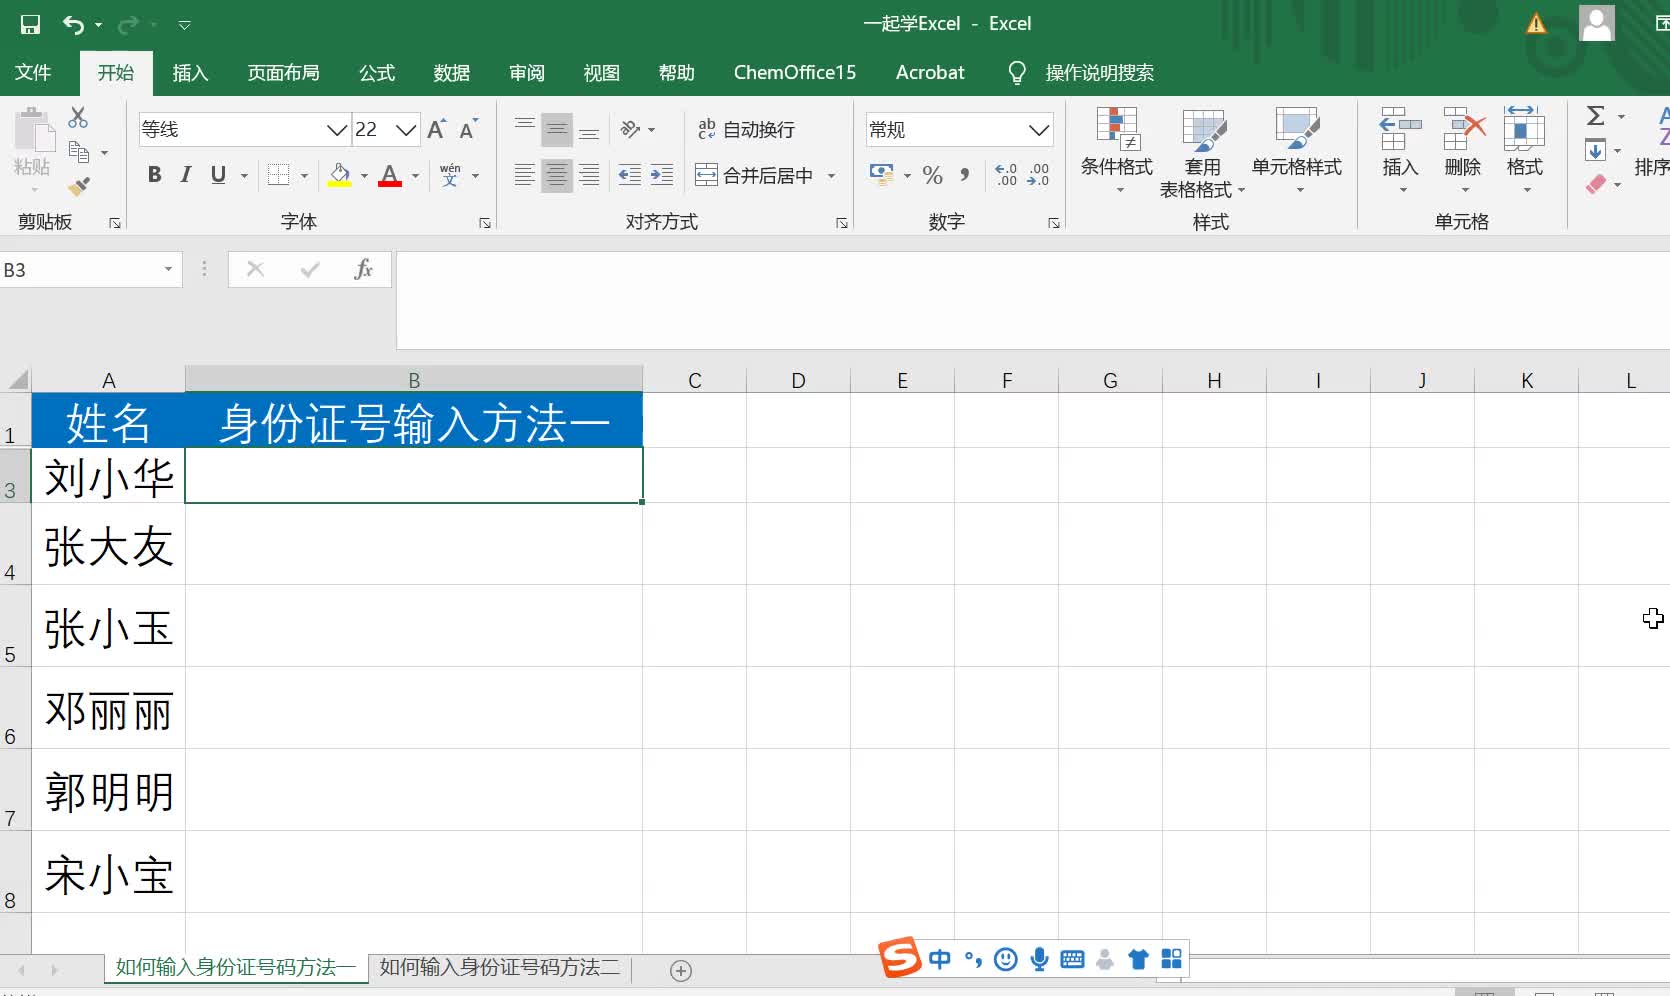This screenshot has height=996, width=1670.
Task: Expand the Merge and Center options arrow
Action: (x=831, y=176)
